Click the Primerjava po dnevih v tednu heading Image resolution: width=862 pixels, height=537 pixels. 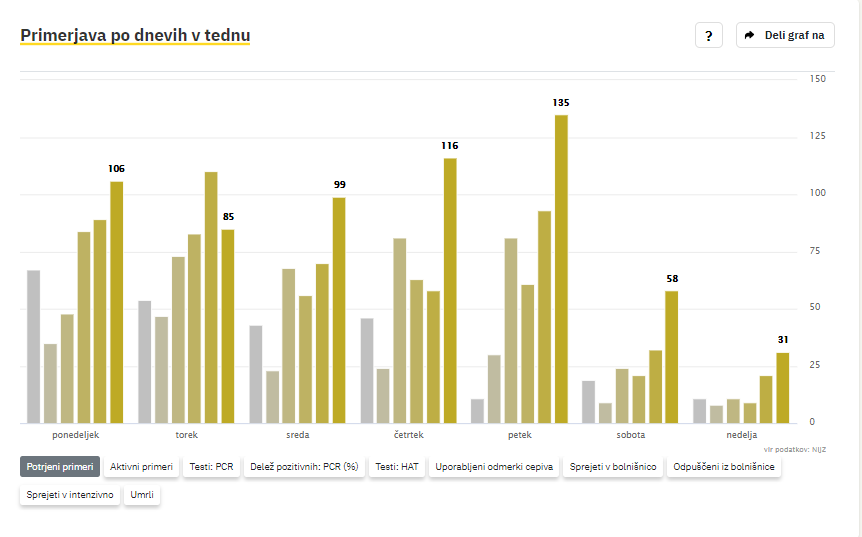135,35
